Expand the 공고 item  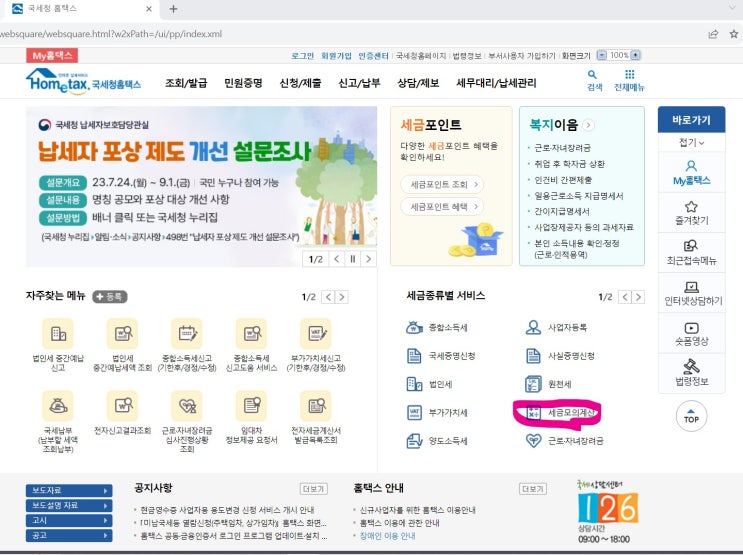click(69, 536)
